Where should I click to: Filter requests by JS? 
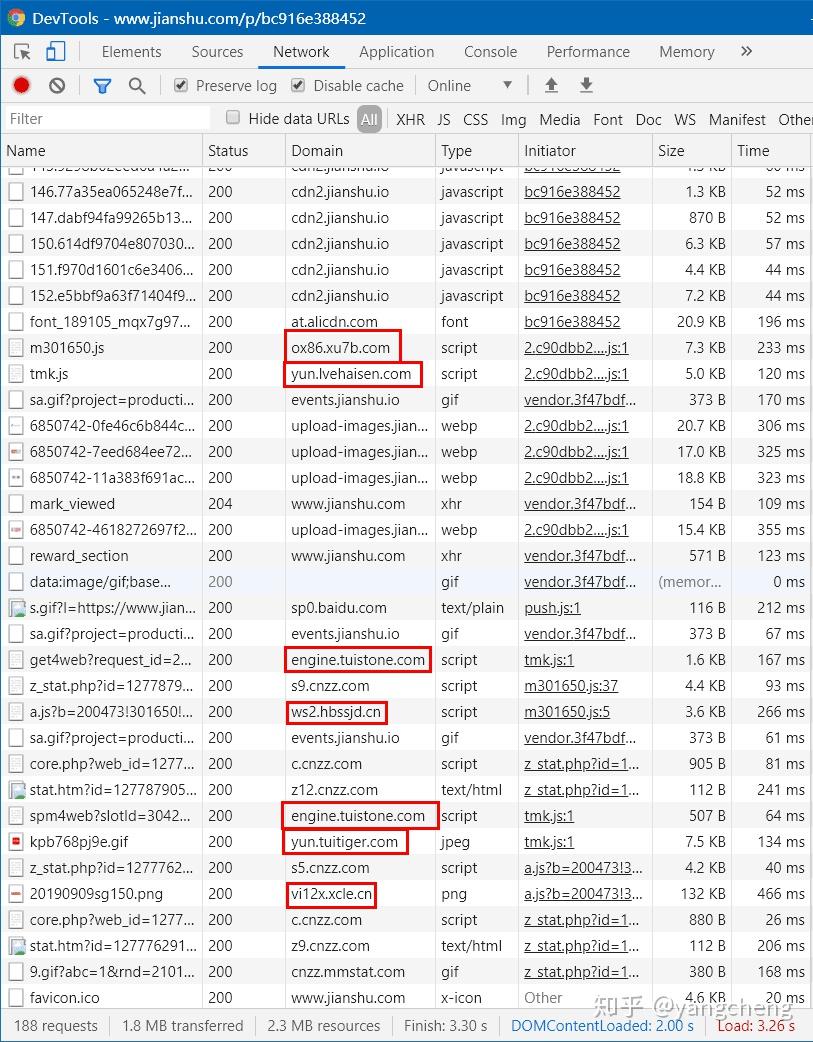(x=444, y=120)
